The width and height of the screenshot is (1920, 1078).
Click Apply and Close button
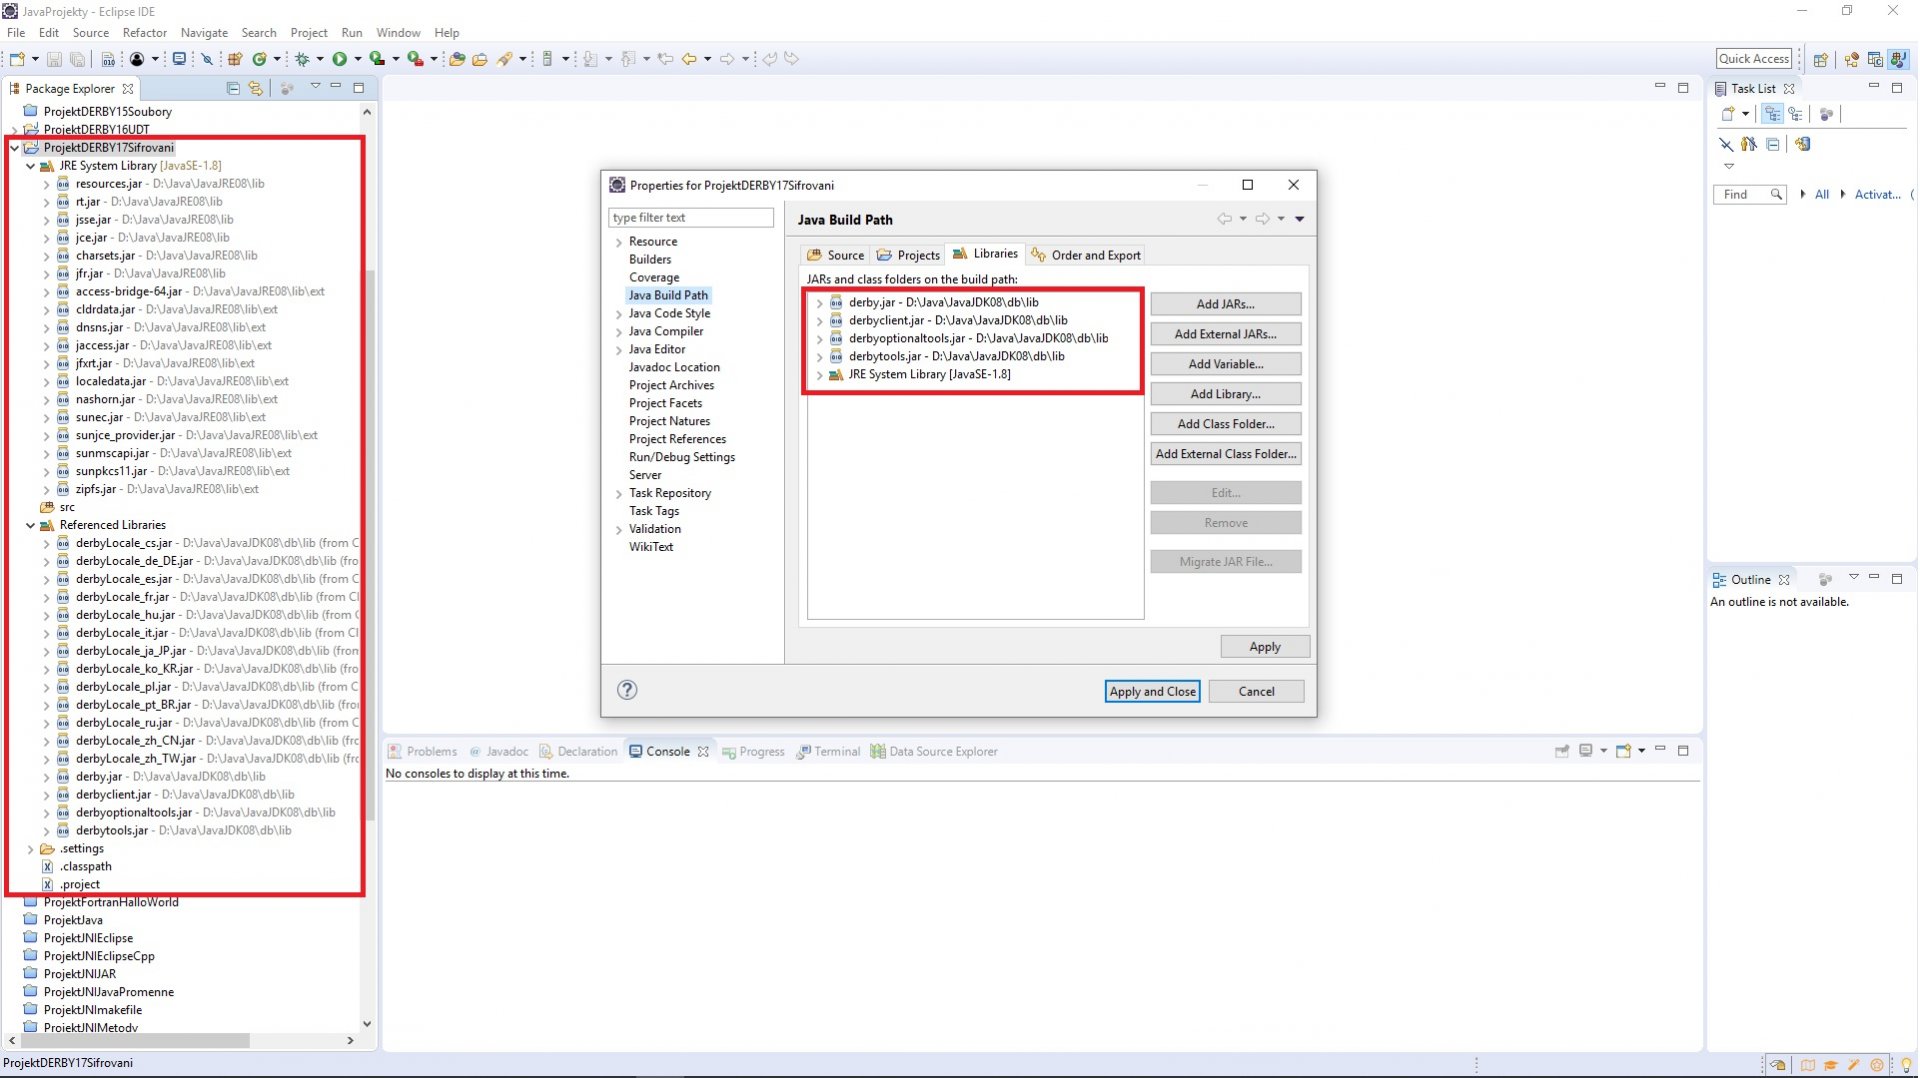coord(1152,691)
